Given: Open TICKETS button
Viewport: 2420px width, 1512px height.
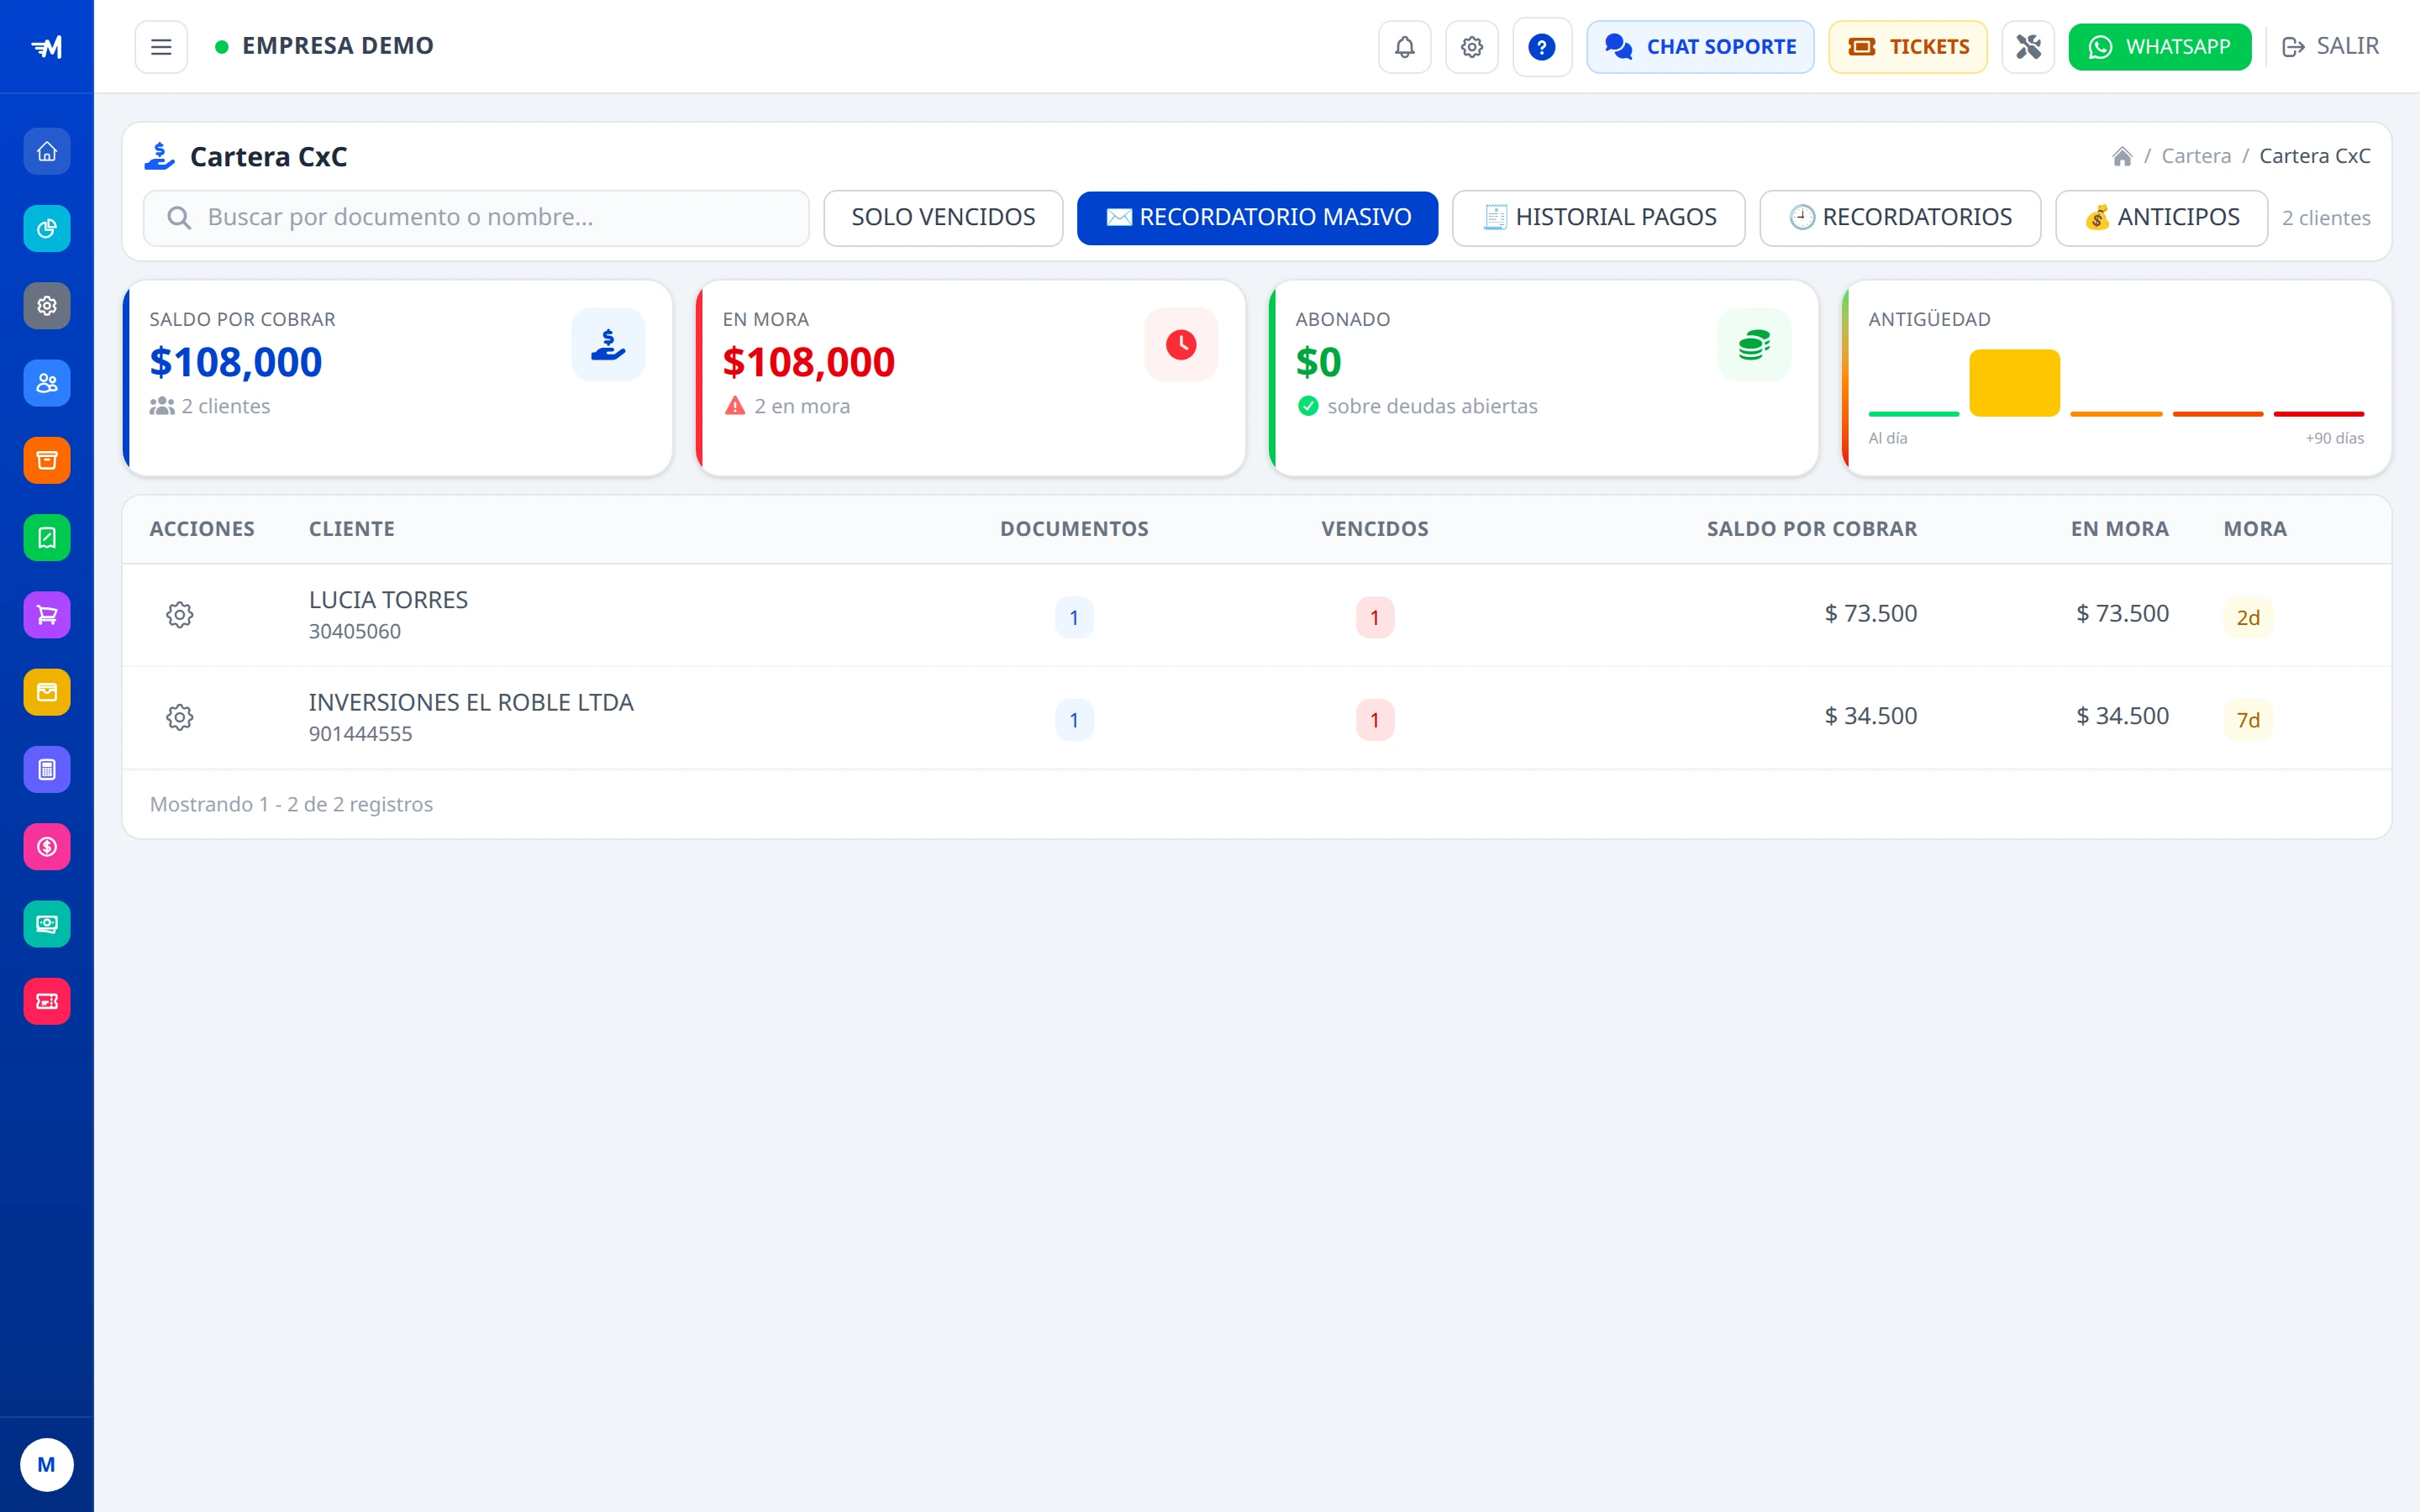Looking at the screenshot, I should tap(1908, 47).
